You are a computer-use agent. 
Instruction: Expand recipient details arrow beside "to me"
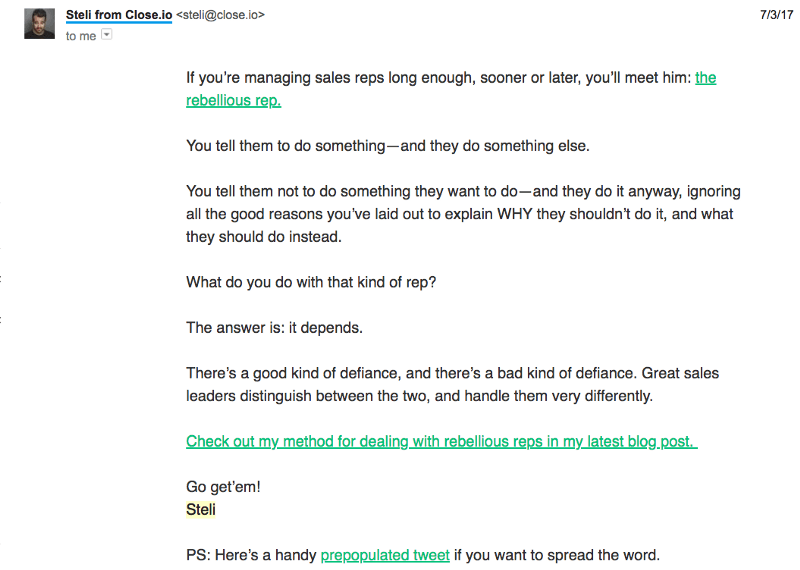click(x=107, y=34)
